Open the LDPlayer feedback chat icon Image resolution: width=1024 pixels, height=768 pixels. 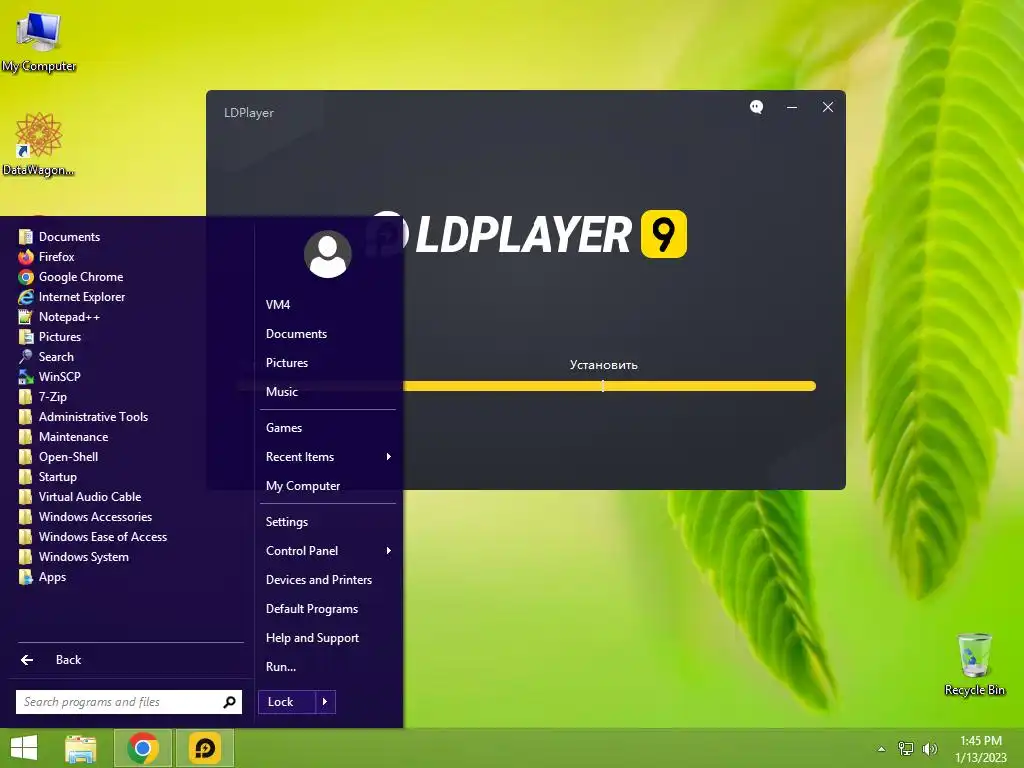tap(756, 107)
